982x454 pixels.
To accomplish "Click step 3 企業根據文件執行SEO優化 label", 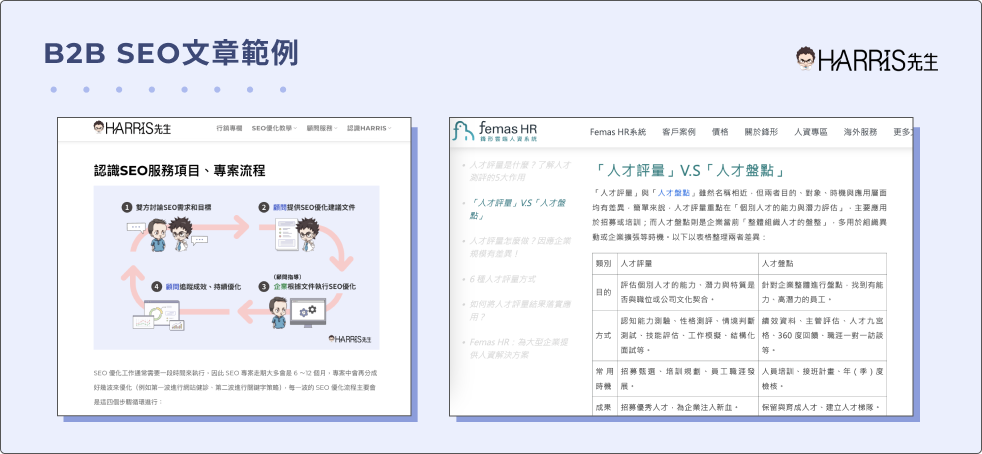I will pos(308,286).
